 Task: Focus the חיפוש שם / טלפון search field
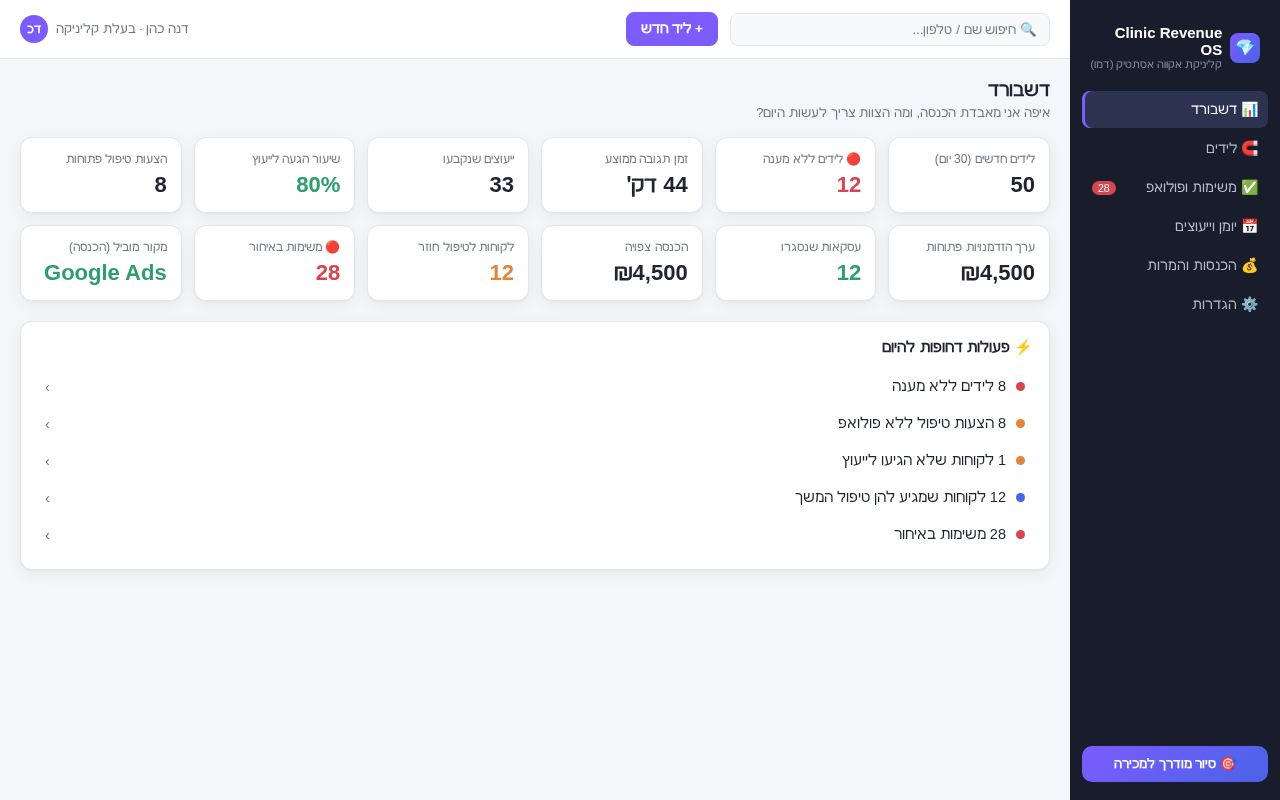pos(890,29)
